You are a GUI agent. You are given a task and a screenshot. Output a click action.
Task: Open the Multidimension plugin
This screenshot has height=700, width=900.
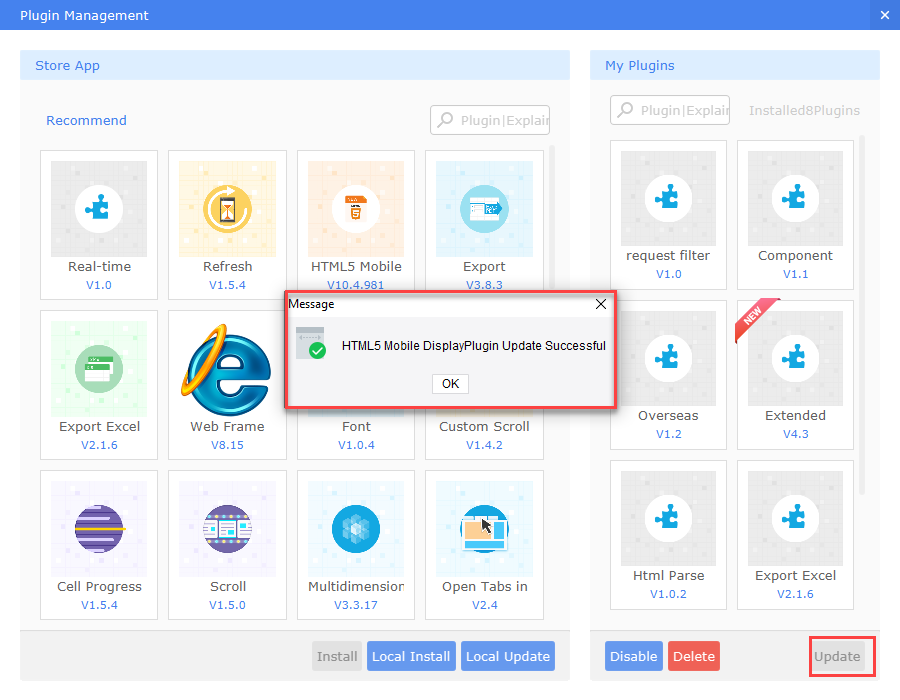point(355,529)
